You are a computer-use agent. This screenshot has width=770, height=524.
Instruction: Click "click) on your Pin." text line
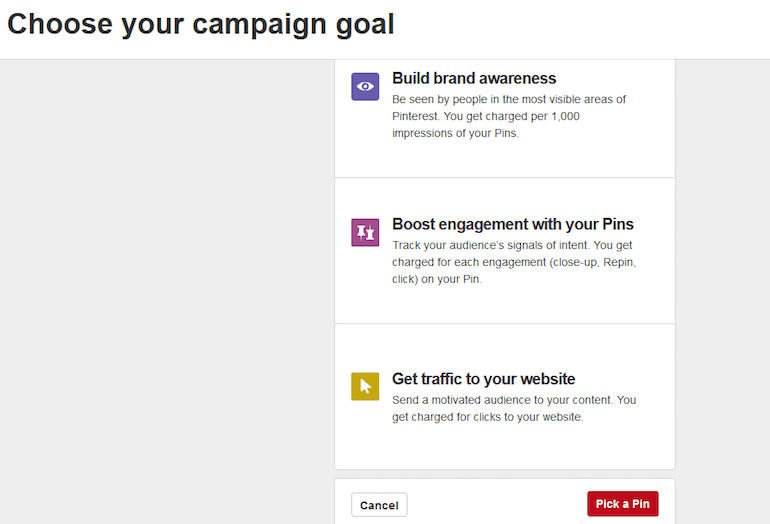[x=437, y=279]
